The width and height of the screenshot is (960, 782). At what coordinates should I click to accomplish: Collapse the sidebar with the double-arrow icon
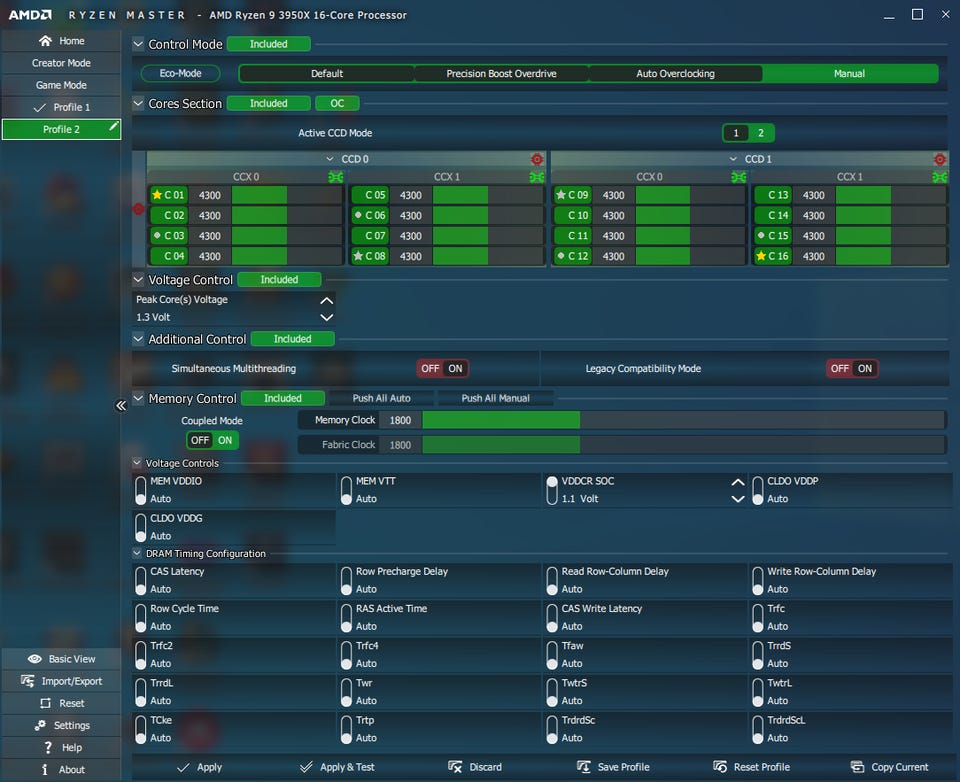coord(121,405)
